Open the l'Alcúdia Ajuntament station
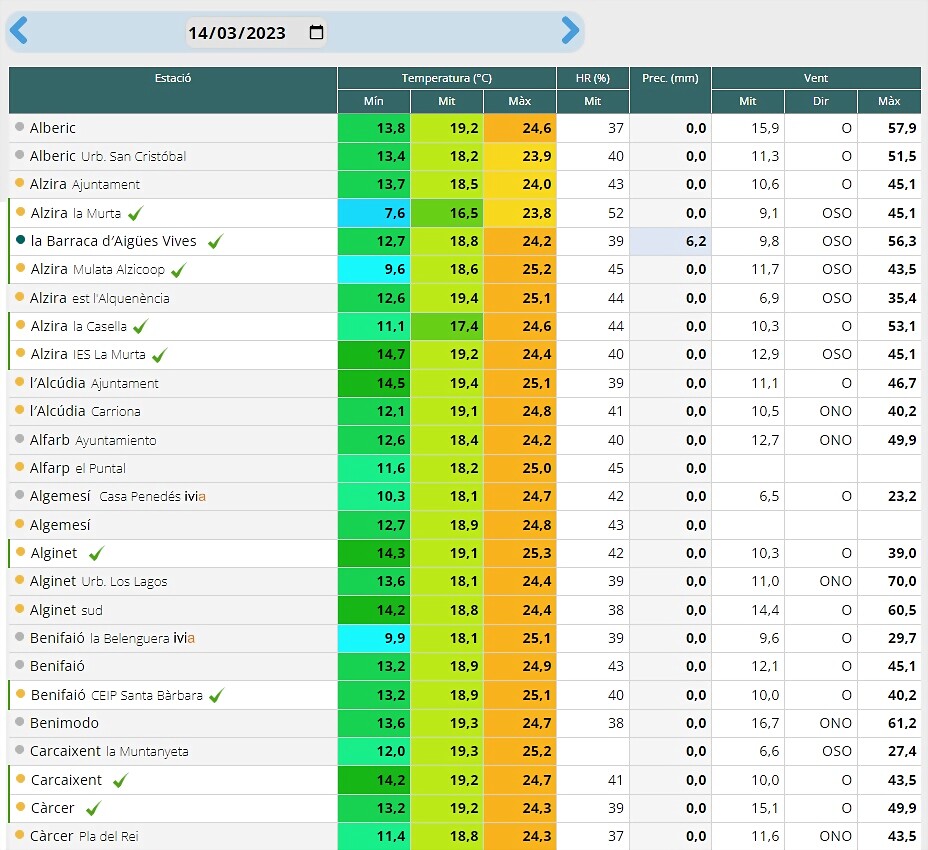 point(94,383)
